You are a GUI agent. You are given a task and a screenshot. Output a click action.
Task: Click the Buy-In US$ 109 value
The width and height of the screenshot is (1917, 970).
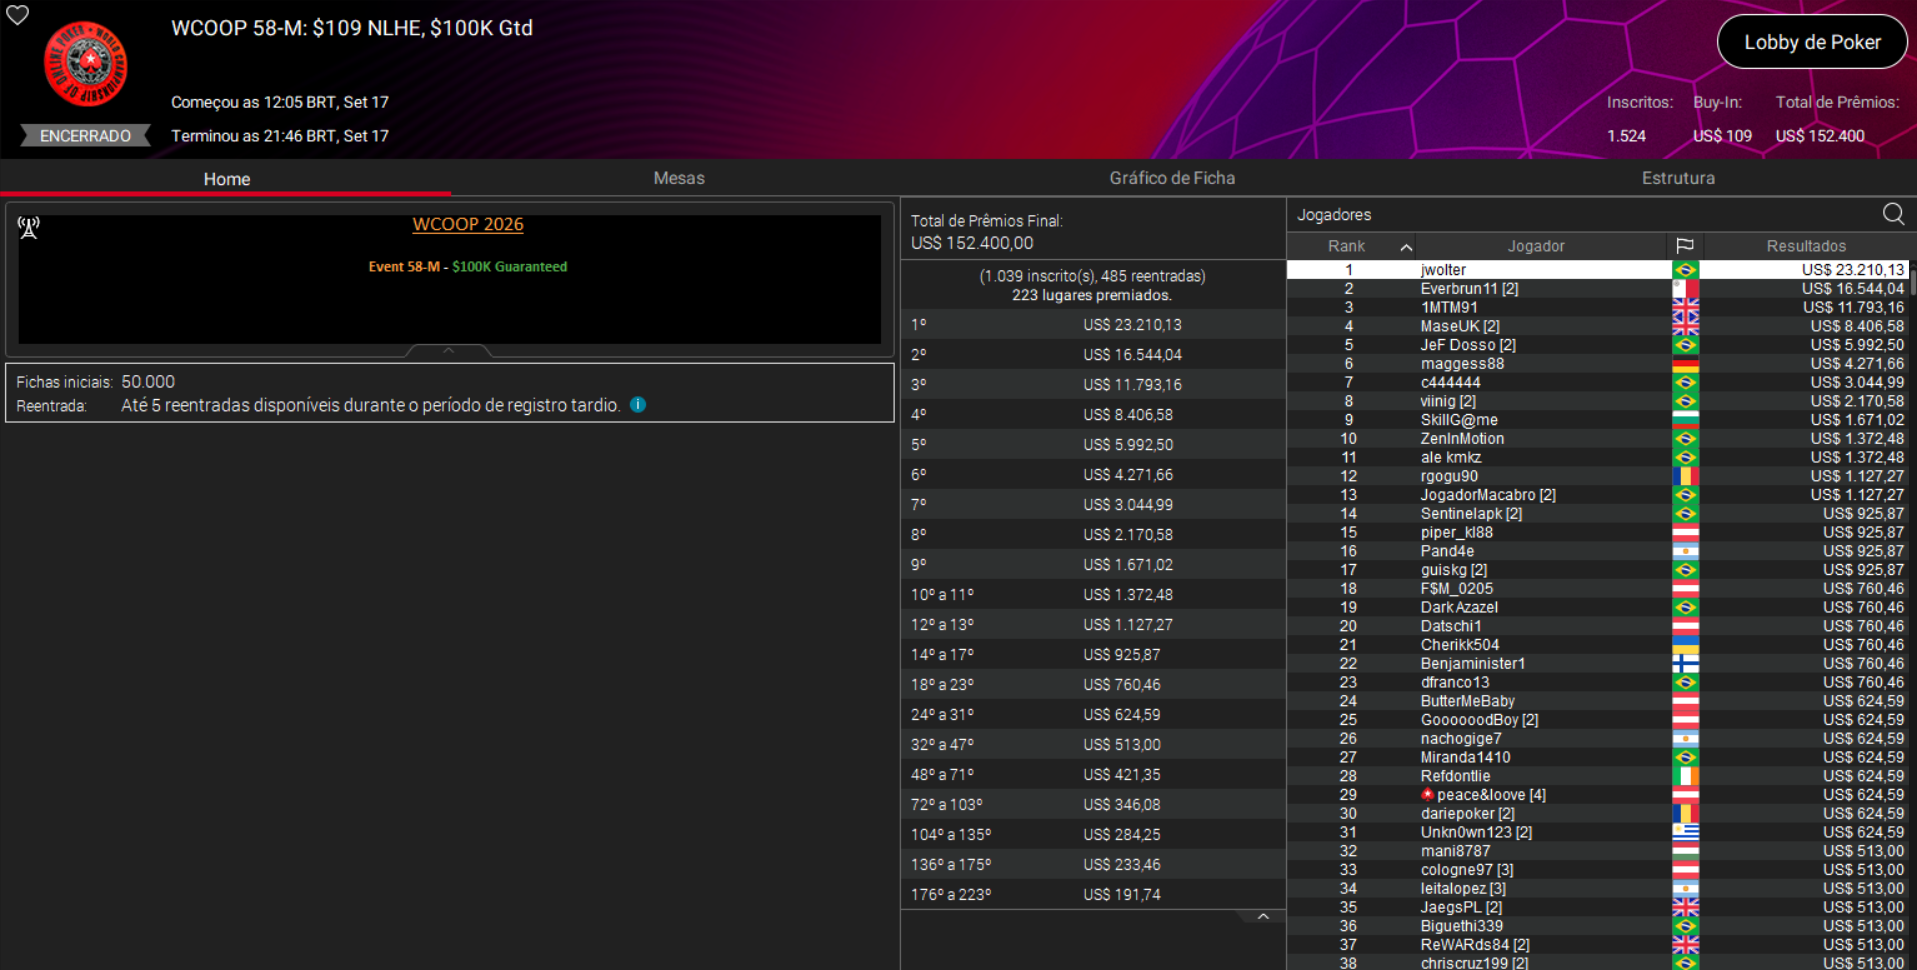1722,136
